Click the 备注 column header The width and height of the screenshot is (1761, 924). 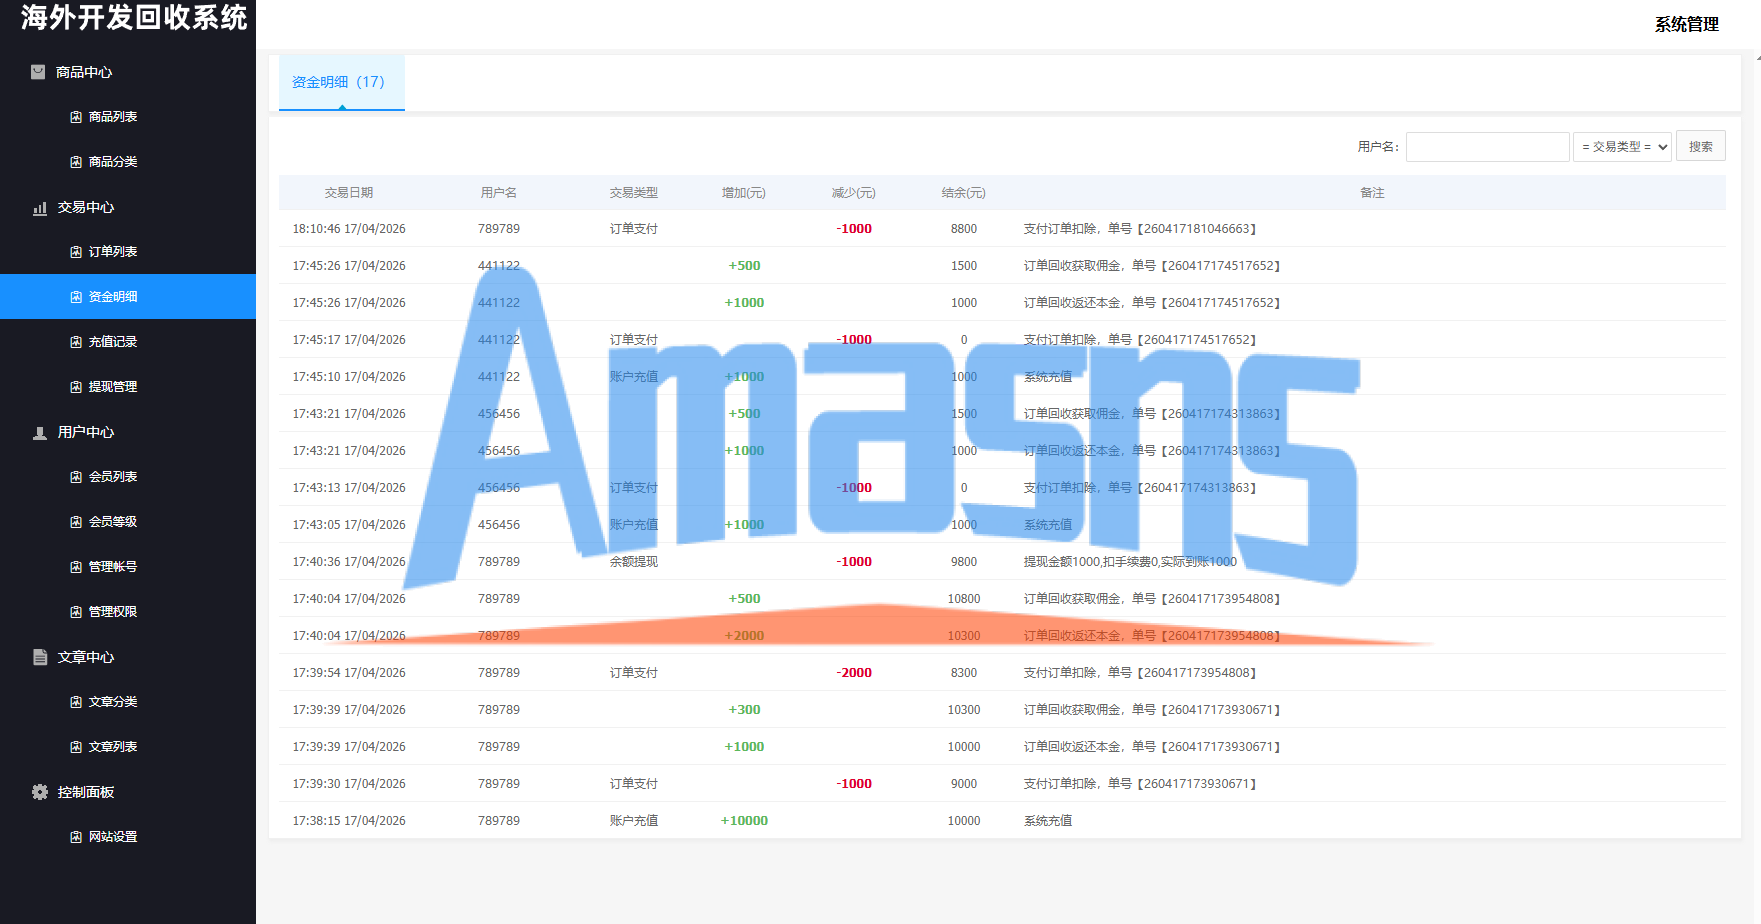coord(1372,193)
